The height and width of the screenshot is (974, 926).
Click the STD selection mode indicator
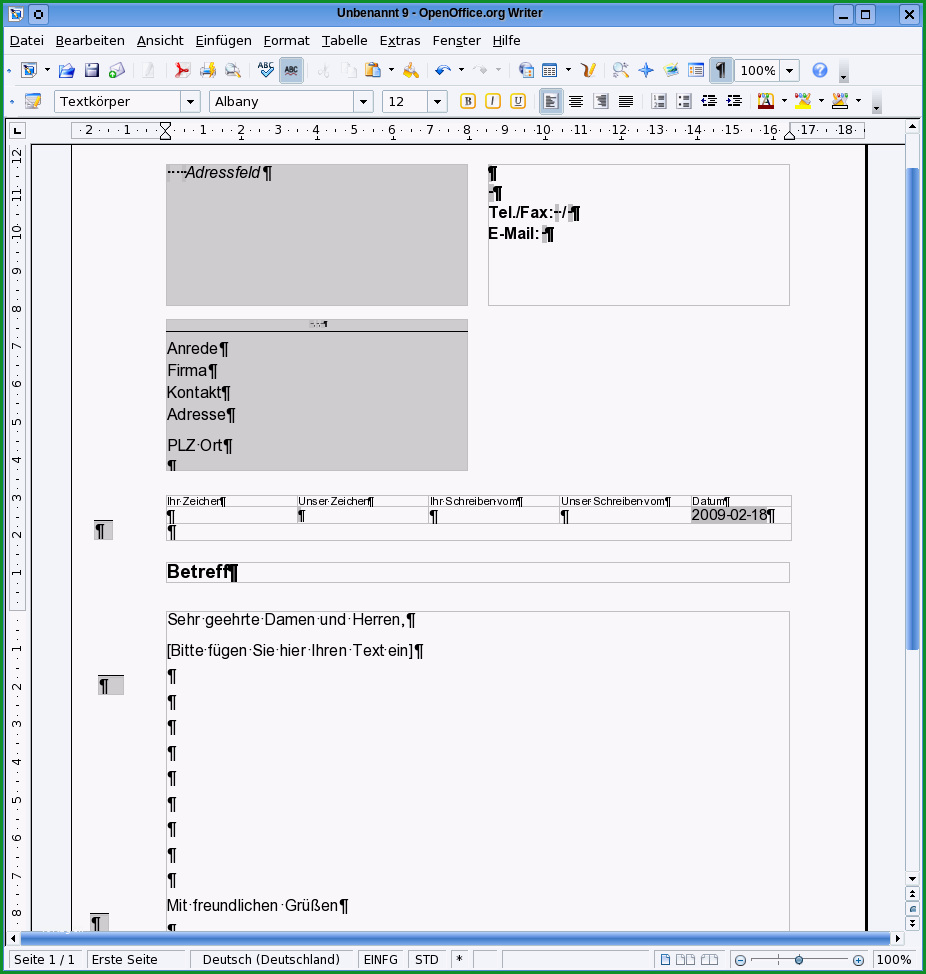click(x=427, y=960)
